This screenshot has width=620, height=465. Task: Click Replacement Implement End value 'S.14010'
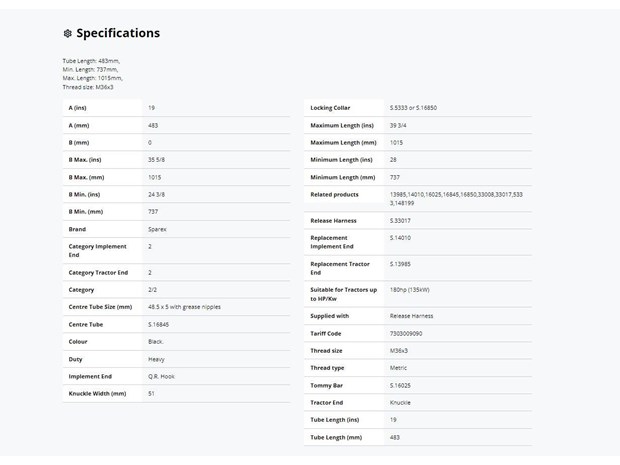tap(400, 238)
